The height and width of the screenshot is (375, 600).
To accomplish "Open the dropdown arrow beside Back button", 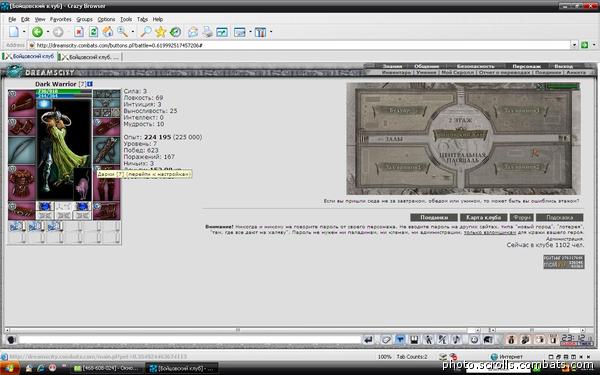I will 48,32.
